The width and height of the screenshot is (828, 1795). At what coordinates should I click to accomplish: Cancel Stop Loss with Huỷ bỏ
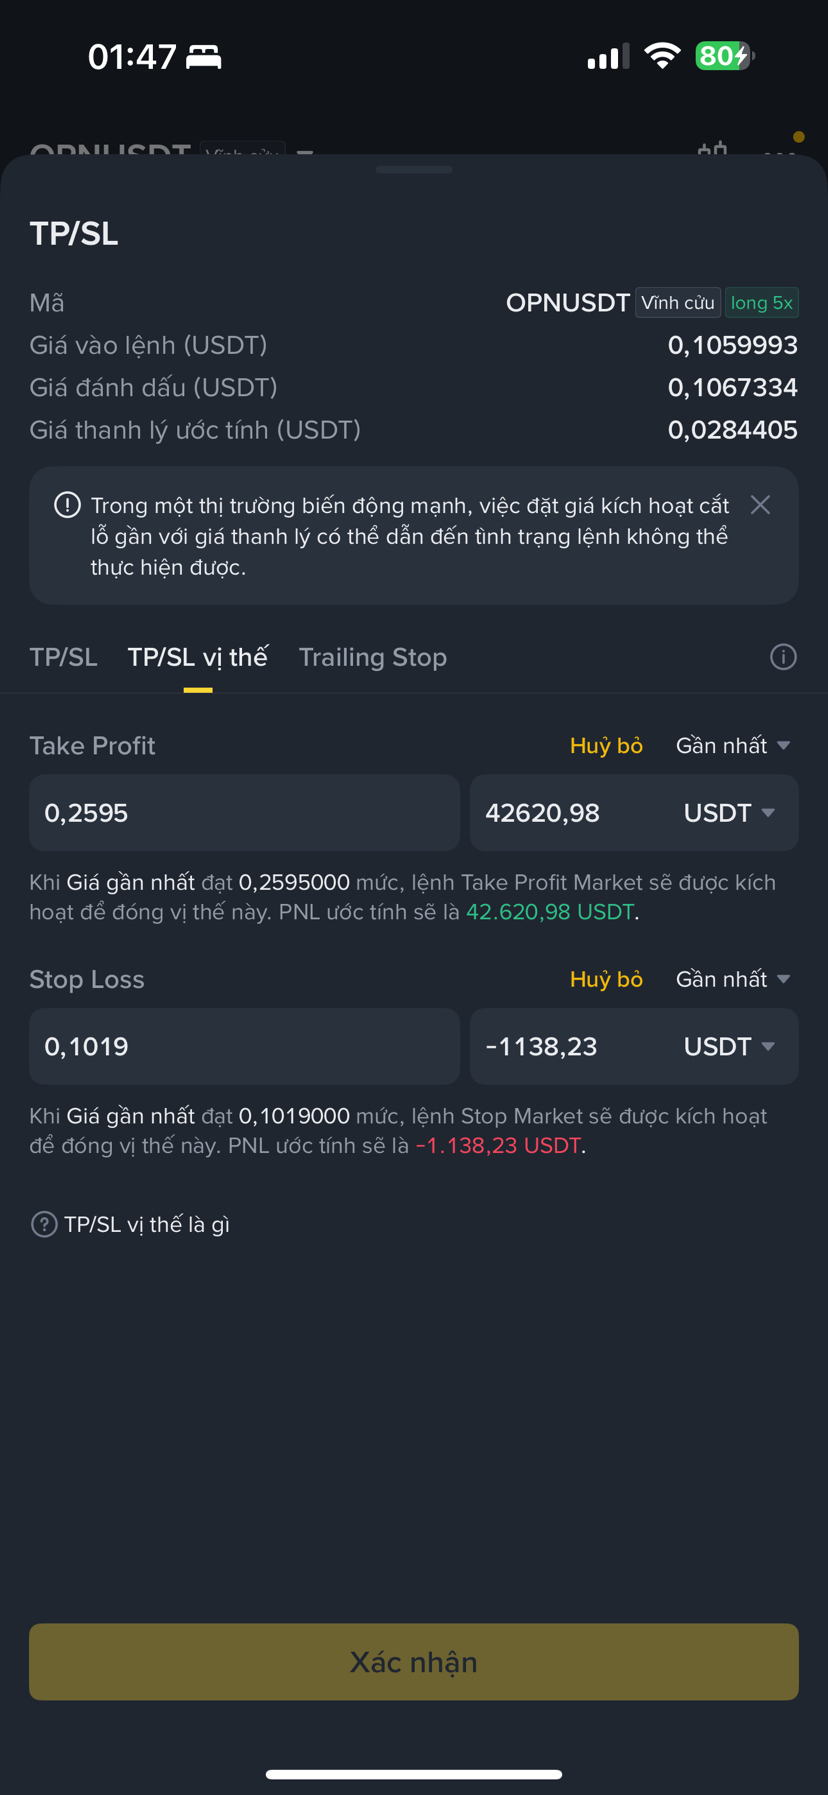tap(606, 979)
